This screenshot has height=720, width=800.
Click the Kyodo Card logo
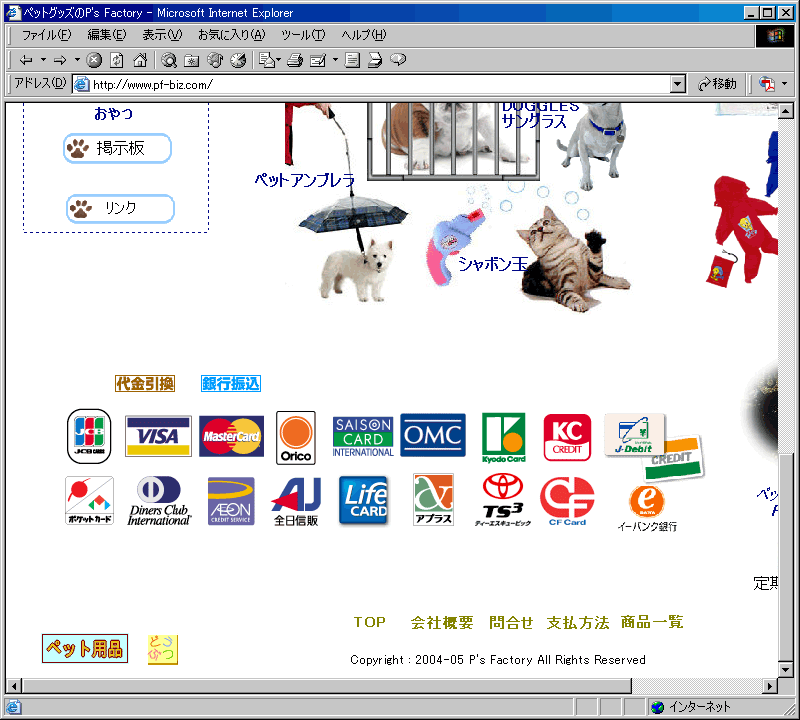(x=504, y=438)
